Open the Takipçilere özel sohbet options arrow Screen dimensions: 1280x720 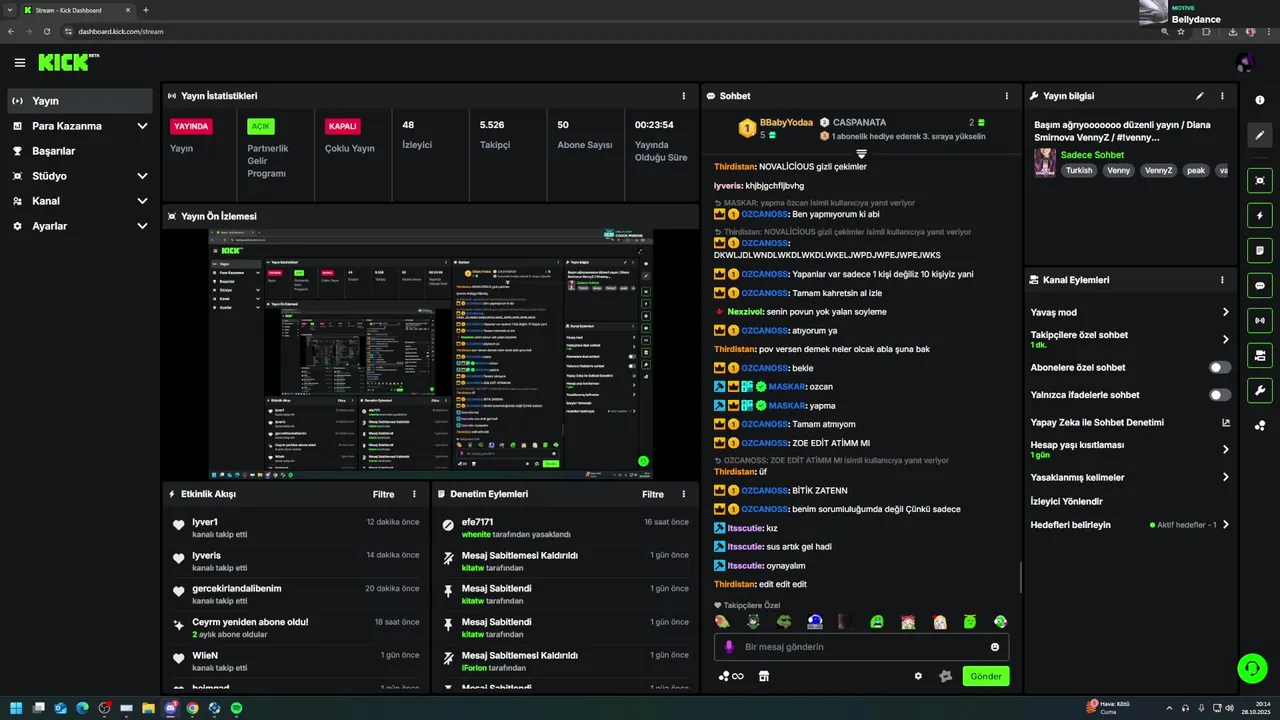pyautogui.click(x=1225, y=339)
